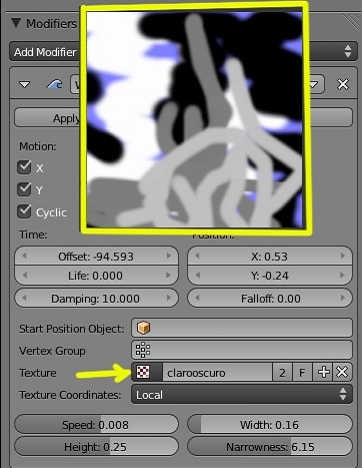The width and height of the screenshot is (362, 468).
Task: Click the Falloff 0.00 field
Action: pyautogui.click(x=270, y=298)
